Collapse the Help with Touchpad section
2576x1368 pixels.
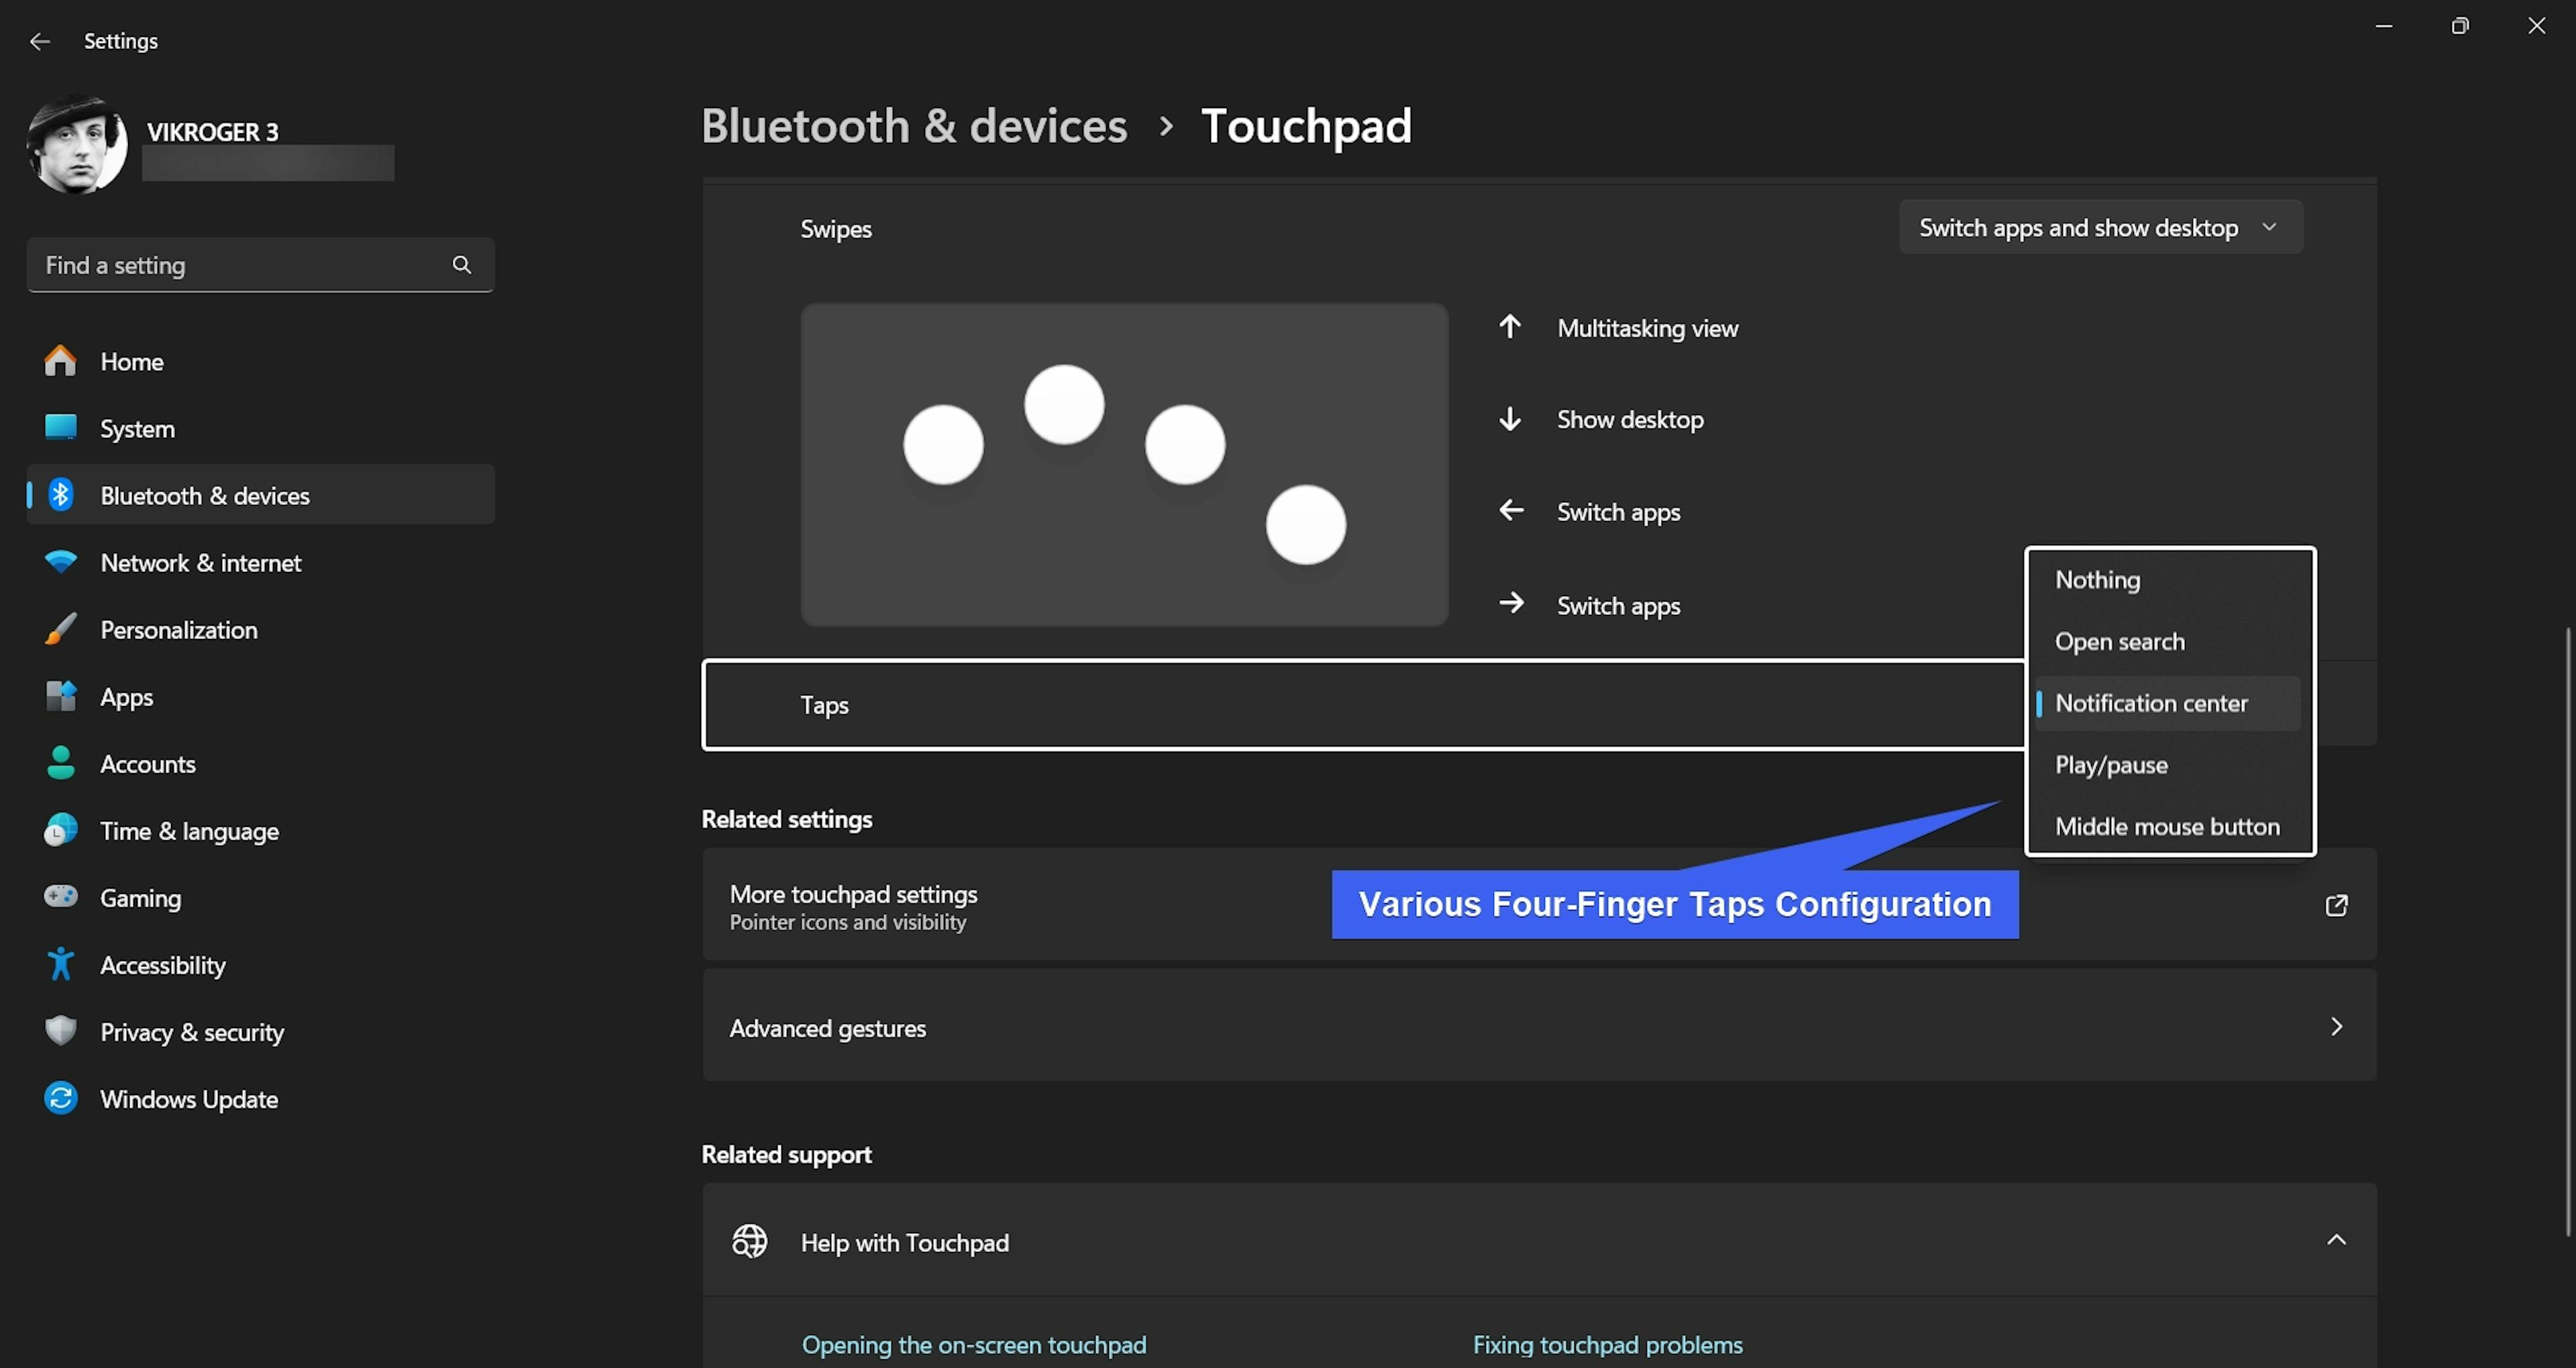click(x=2336, y=1241)
